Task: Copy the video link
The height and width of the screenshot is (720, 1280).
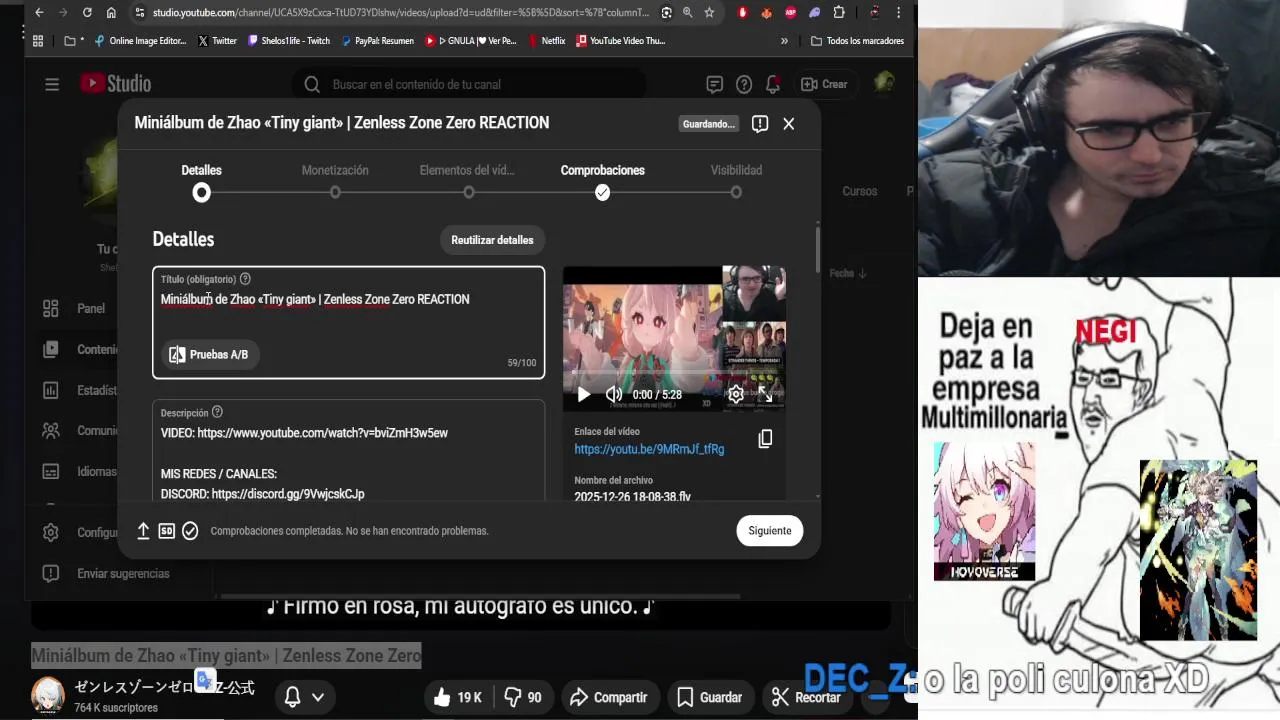Action: 765,439
